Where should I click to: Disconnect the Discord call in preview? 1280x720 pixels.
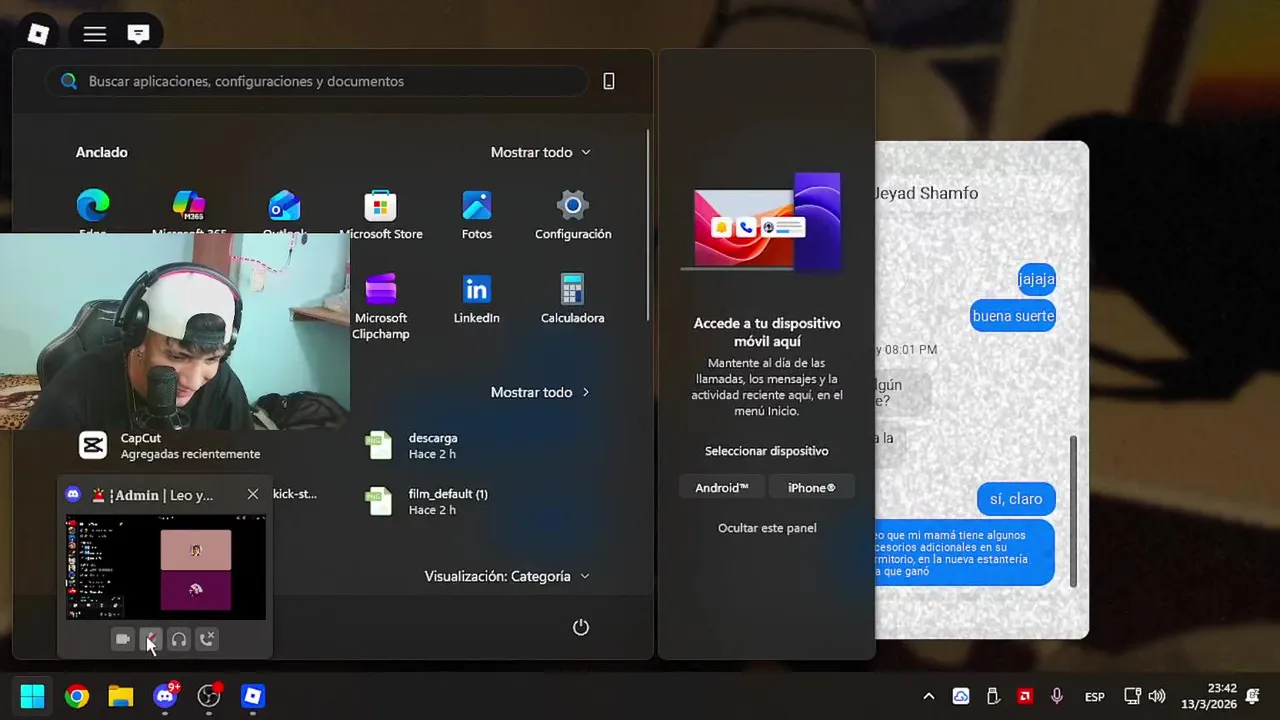click(x=207, y=639)
